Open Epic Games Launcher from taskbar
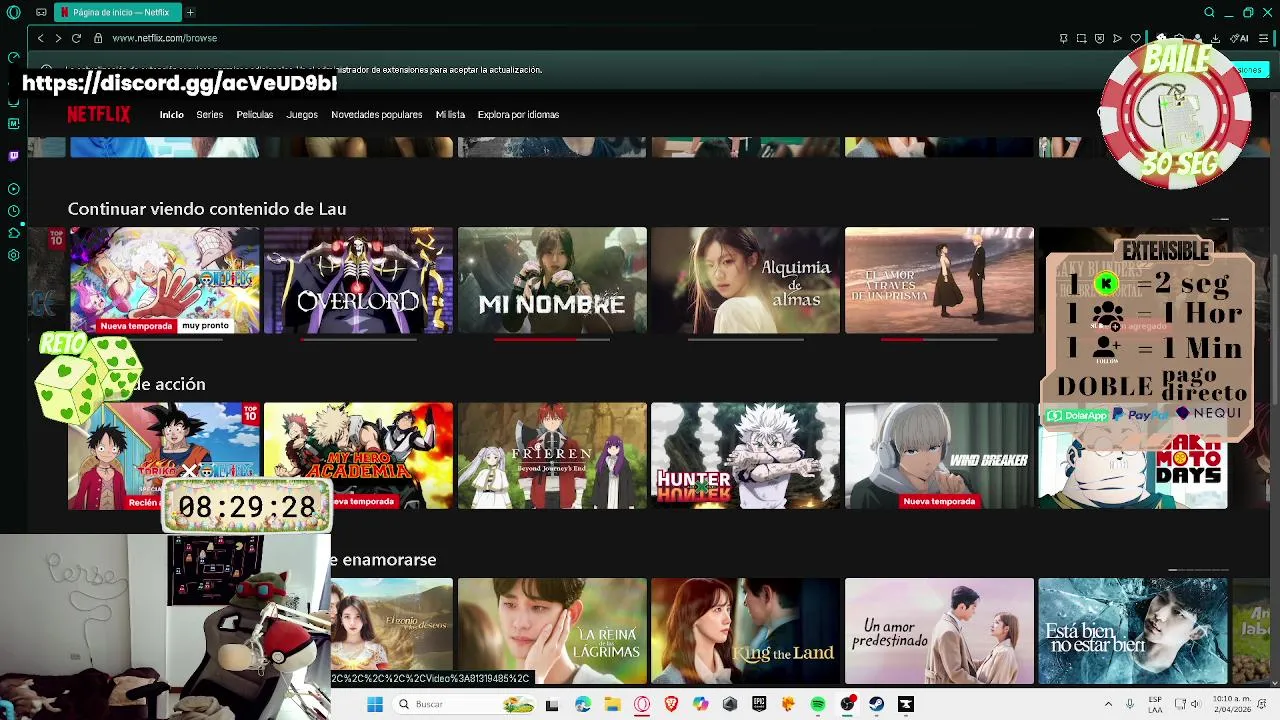 click(x=759, y=704)
